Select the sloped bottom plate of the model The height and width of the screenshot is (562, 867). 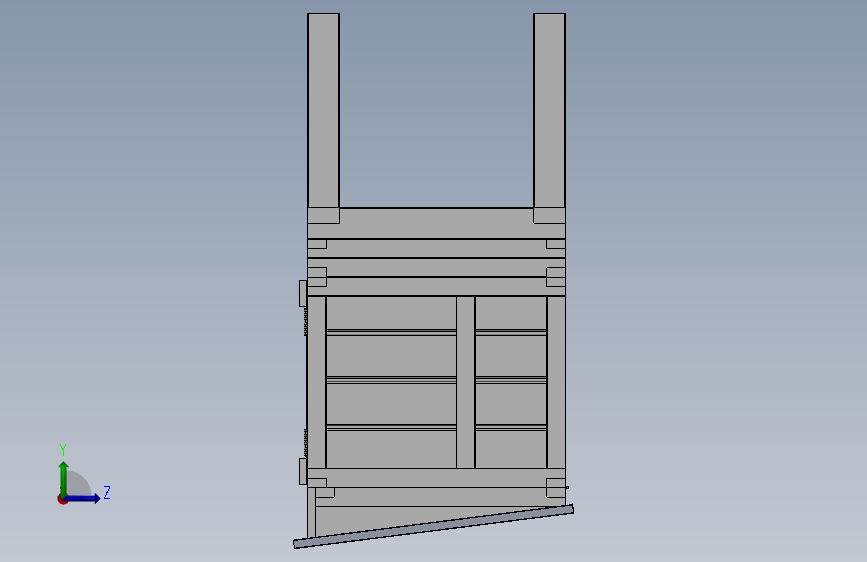tap(434, 526)
